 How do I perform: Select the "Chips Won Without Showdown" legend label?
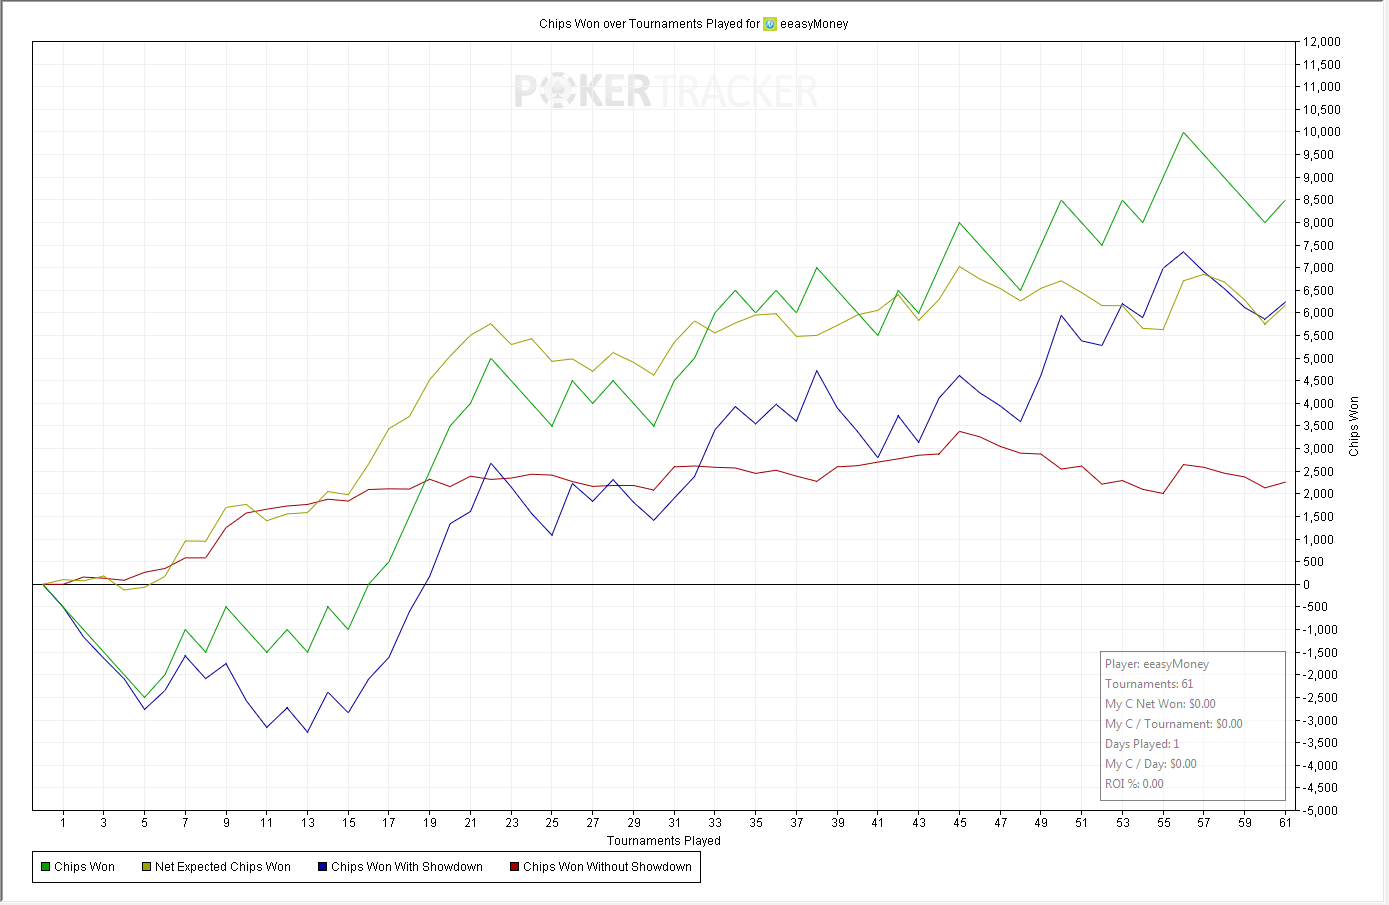607,867
